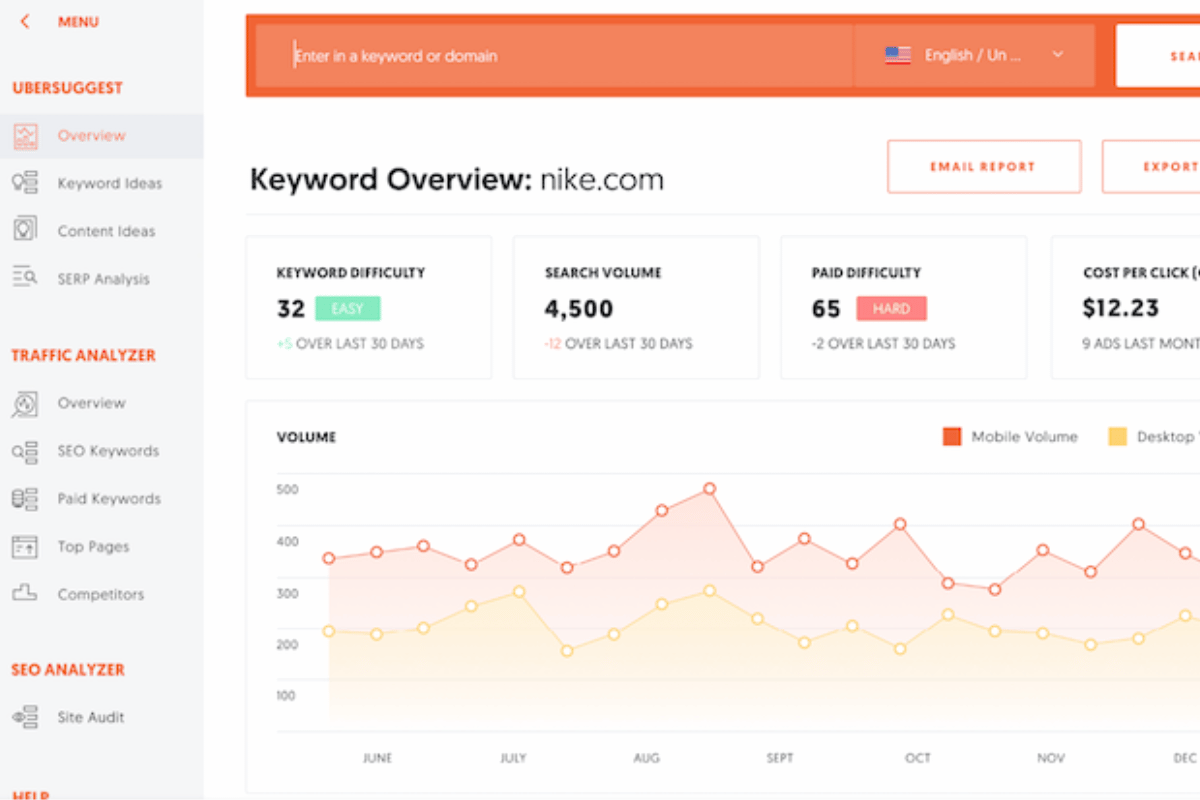1200x800 pixels.
Task: Go to Top Pages
Action: 93,547
